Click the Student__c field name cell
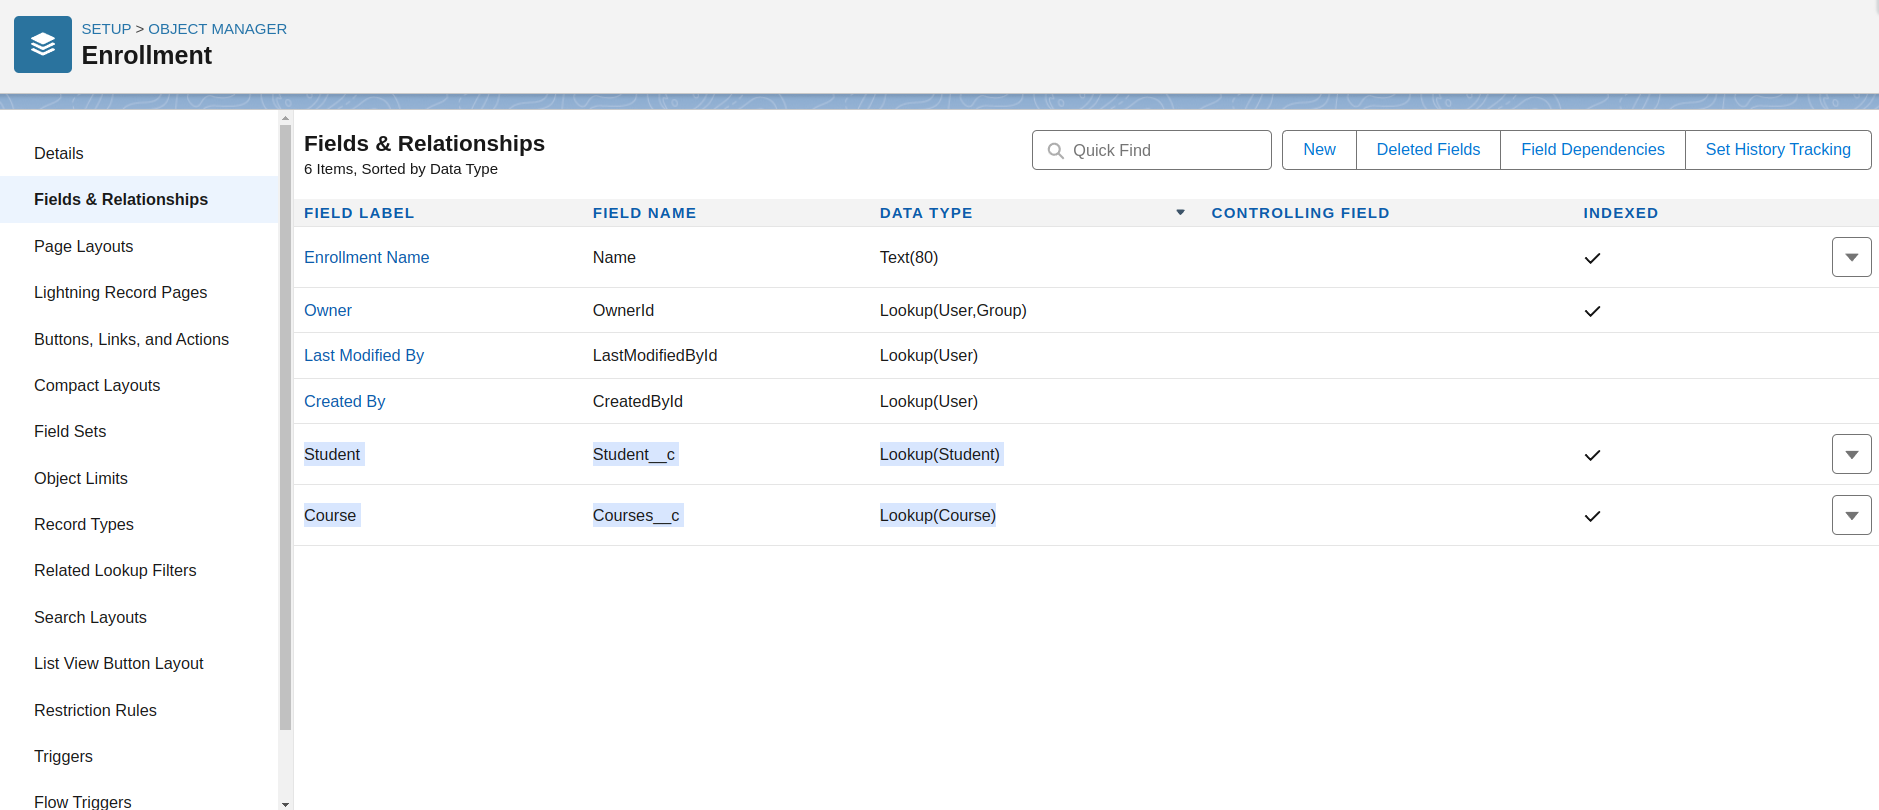Screen dimensions: 1879x810 pos(634,454)
